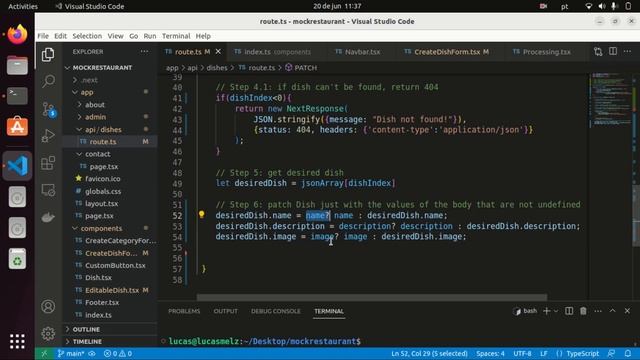The height and width of the screenshot is (360, 640).
Task: Open the Extensions view
Action: point(48,163)
